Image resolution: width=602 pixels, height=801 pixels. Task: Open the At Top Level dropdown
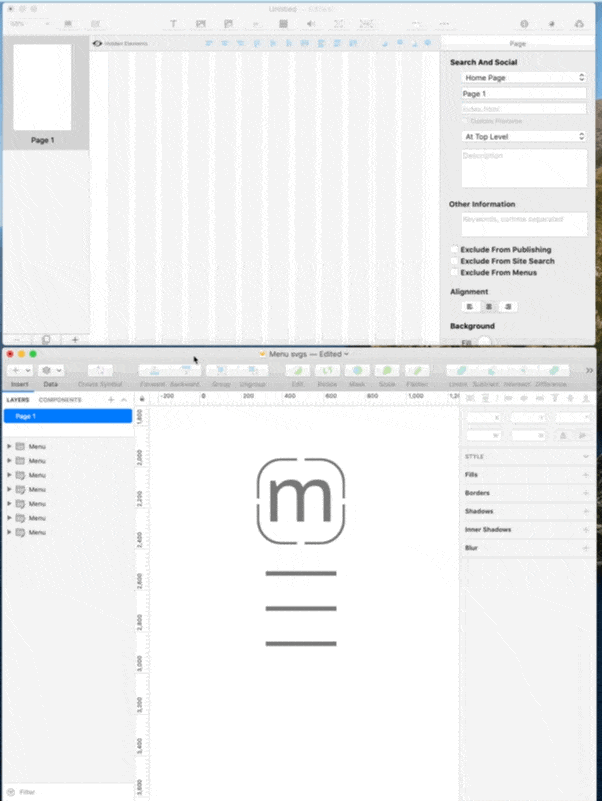coord(524,136)
